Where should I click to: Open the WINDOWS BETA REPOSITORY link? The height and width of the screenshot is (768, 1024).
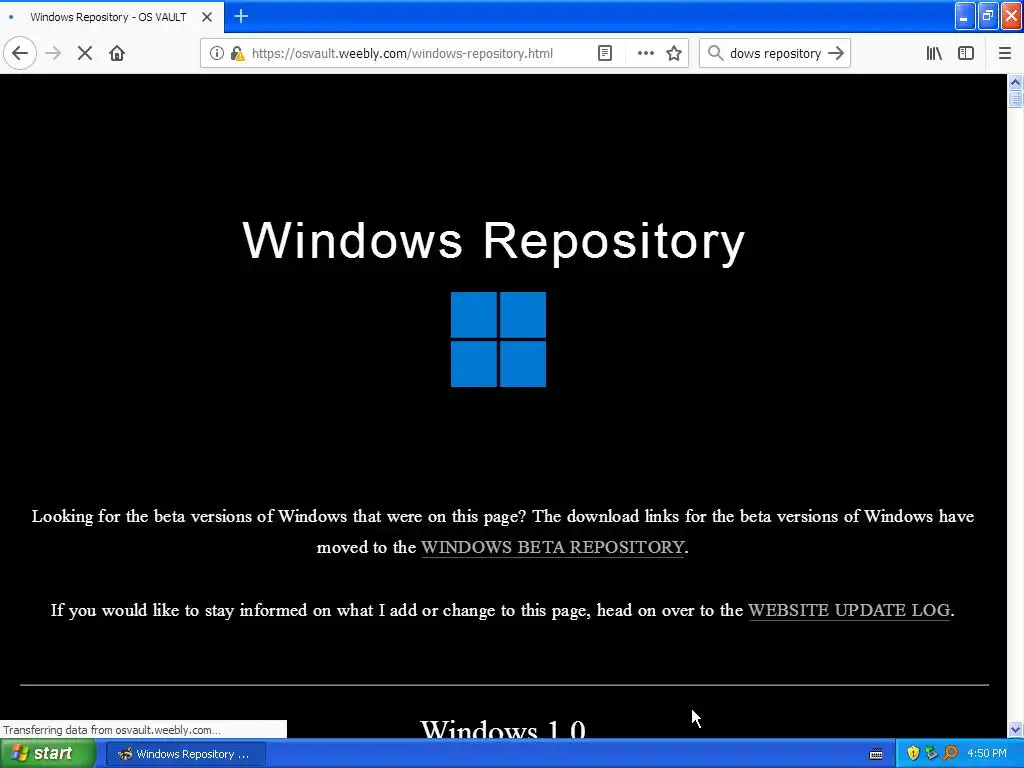(x=552, y=547)
